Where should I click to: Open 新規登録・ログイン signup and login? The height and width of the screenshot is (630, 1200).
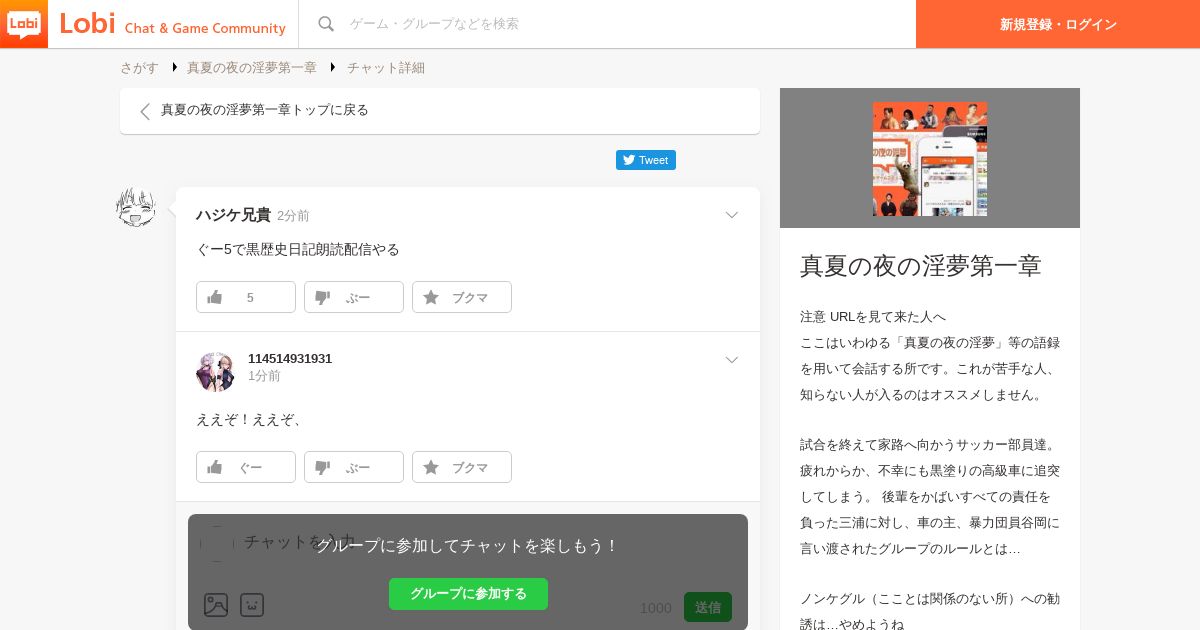(x=1058, y=24)
